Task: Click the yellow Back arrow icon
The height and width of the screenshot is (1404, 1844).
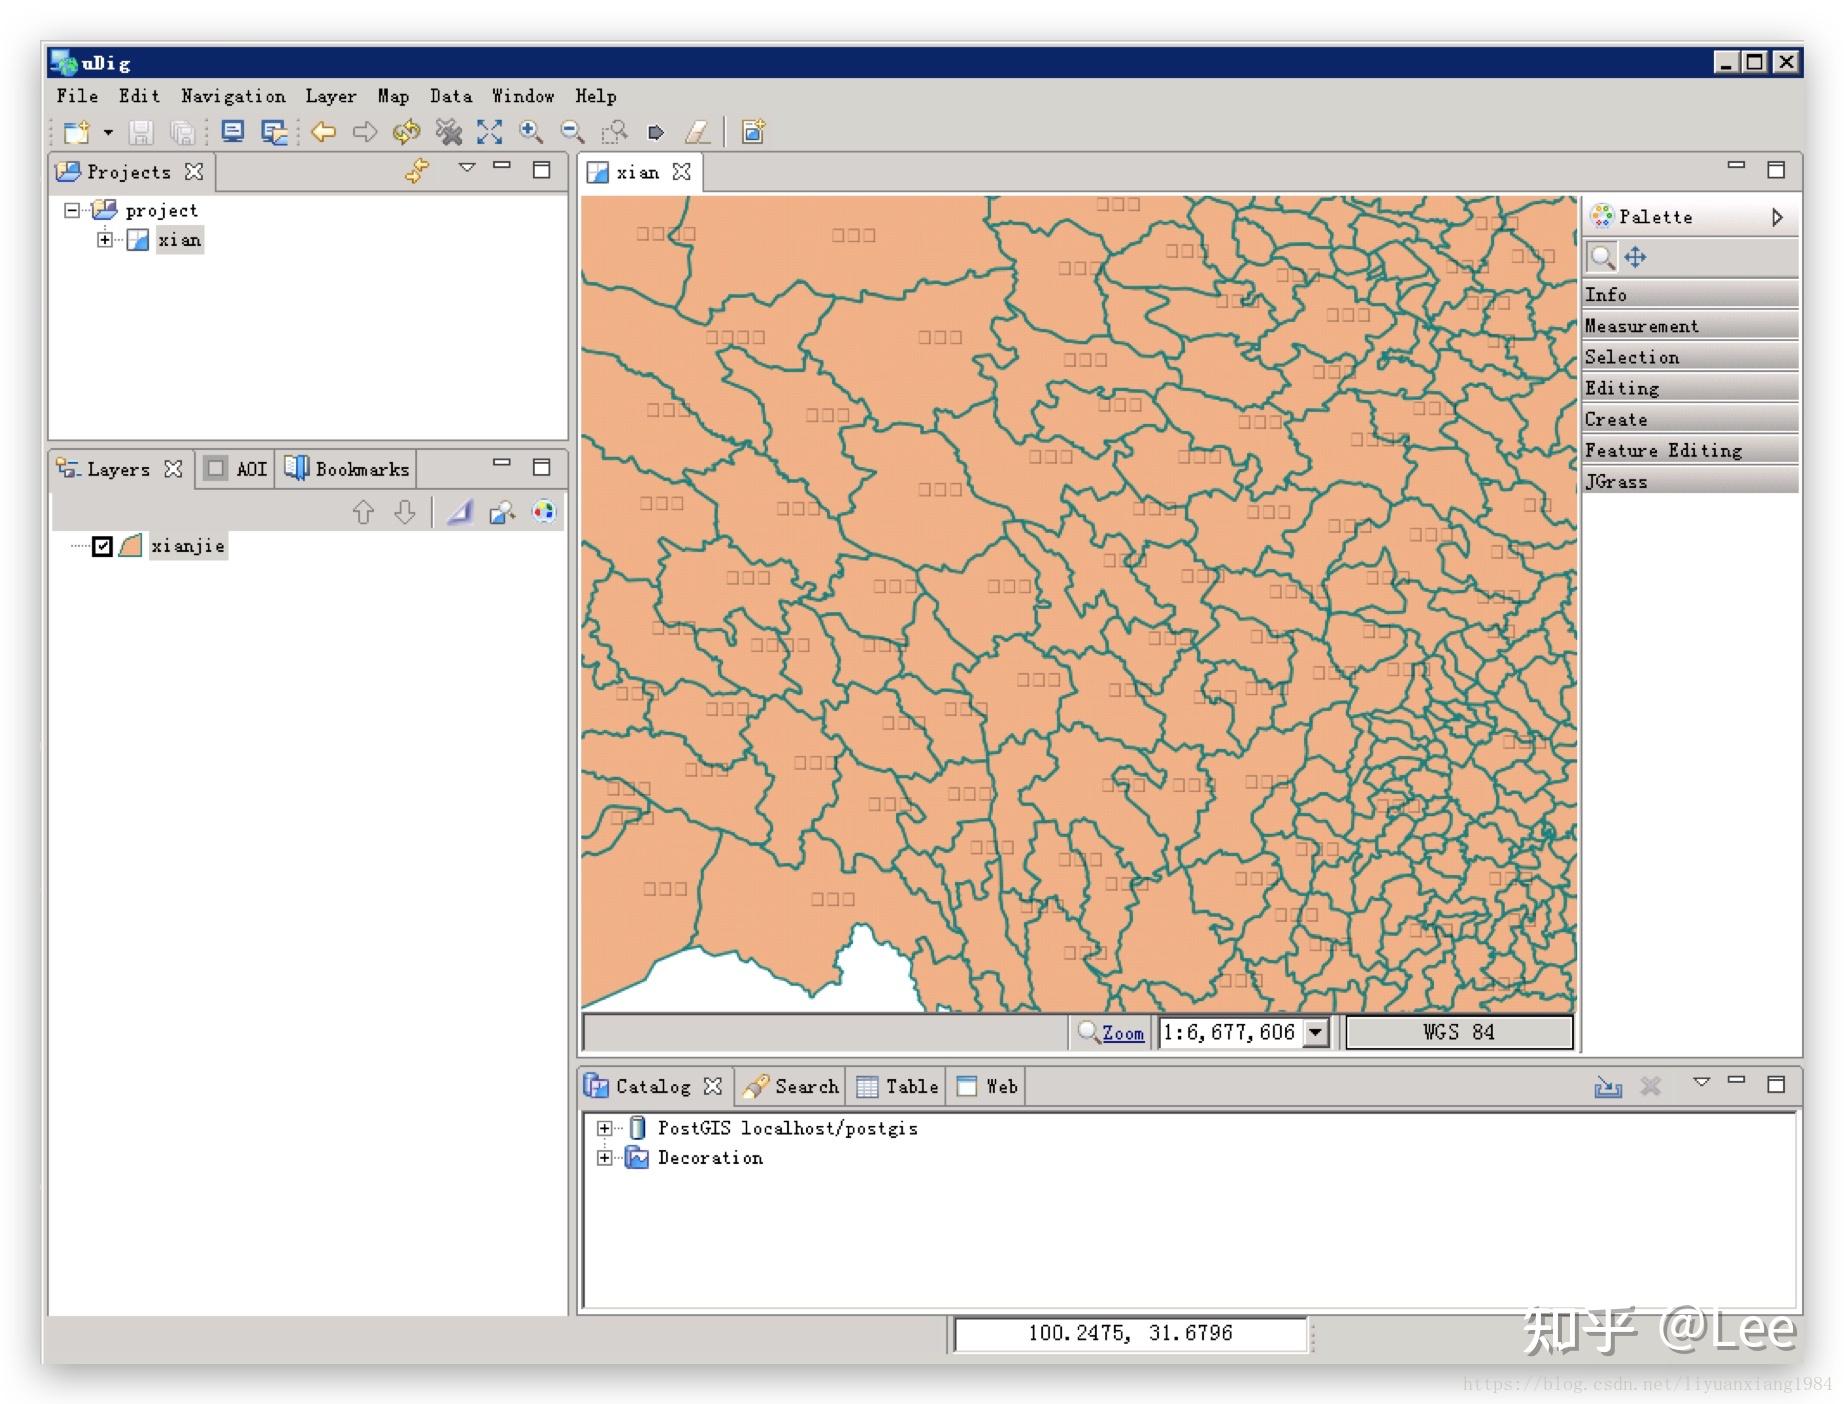Action: pos(323,132)
